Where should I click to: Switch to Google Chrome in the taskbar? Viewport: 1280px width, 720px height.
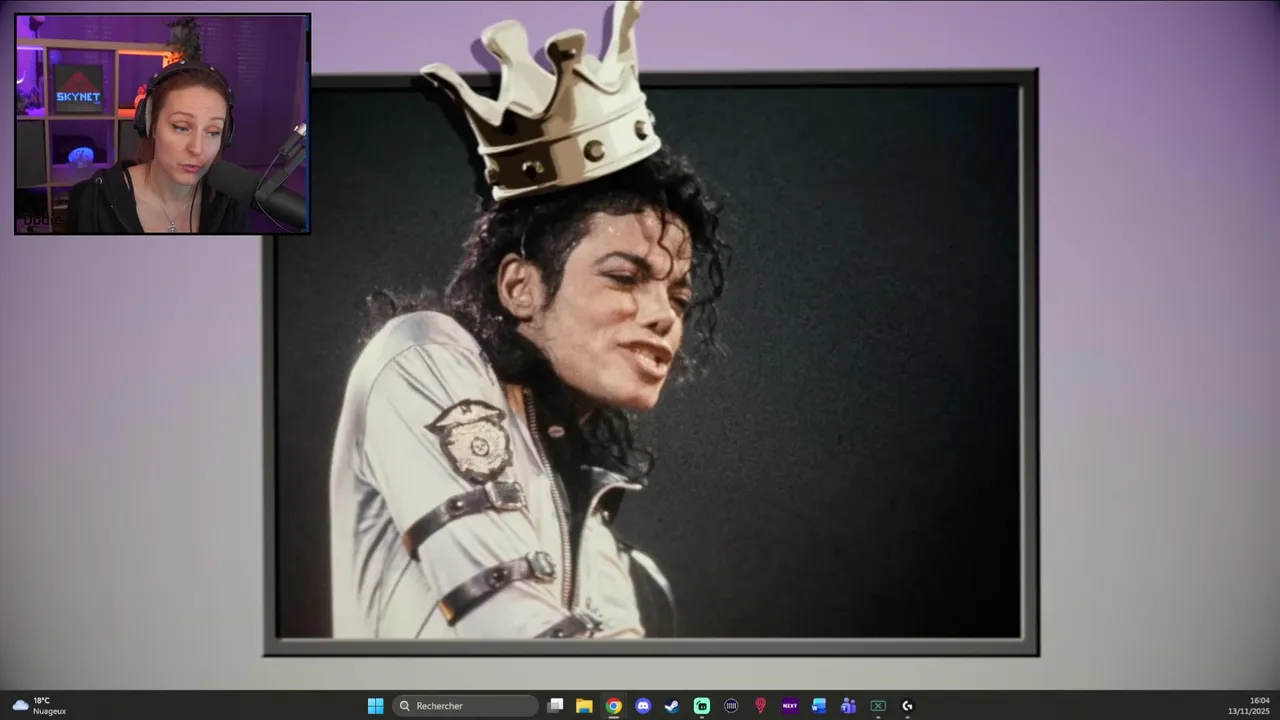point(614,706)
